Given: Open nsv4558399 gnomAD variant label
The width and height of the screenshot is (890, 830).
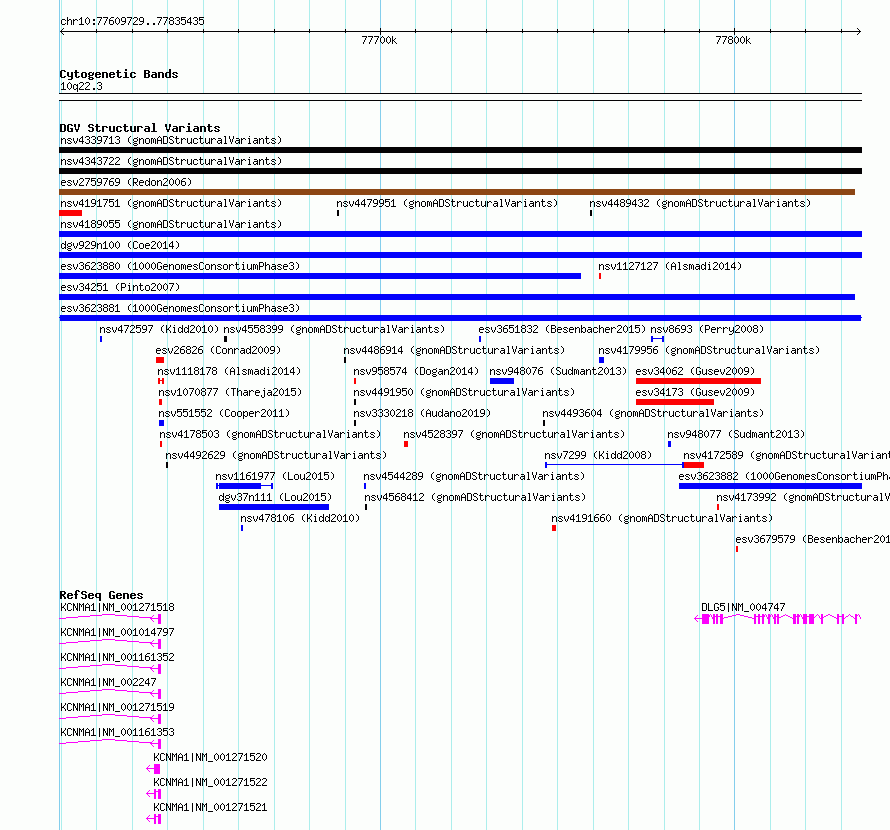Looking at the screenshot, I should (334, 329).
